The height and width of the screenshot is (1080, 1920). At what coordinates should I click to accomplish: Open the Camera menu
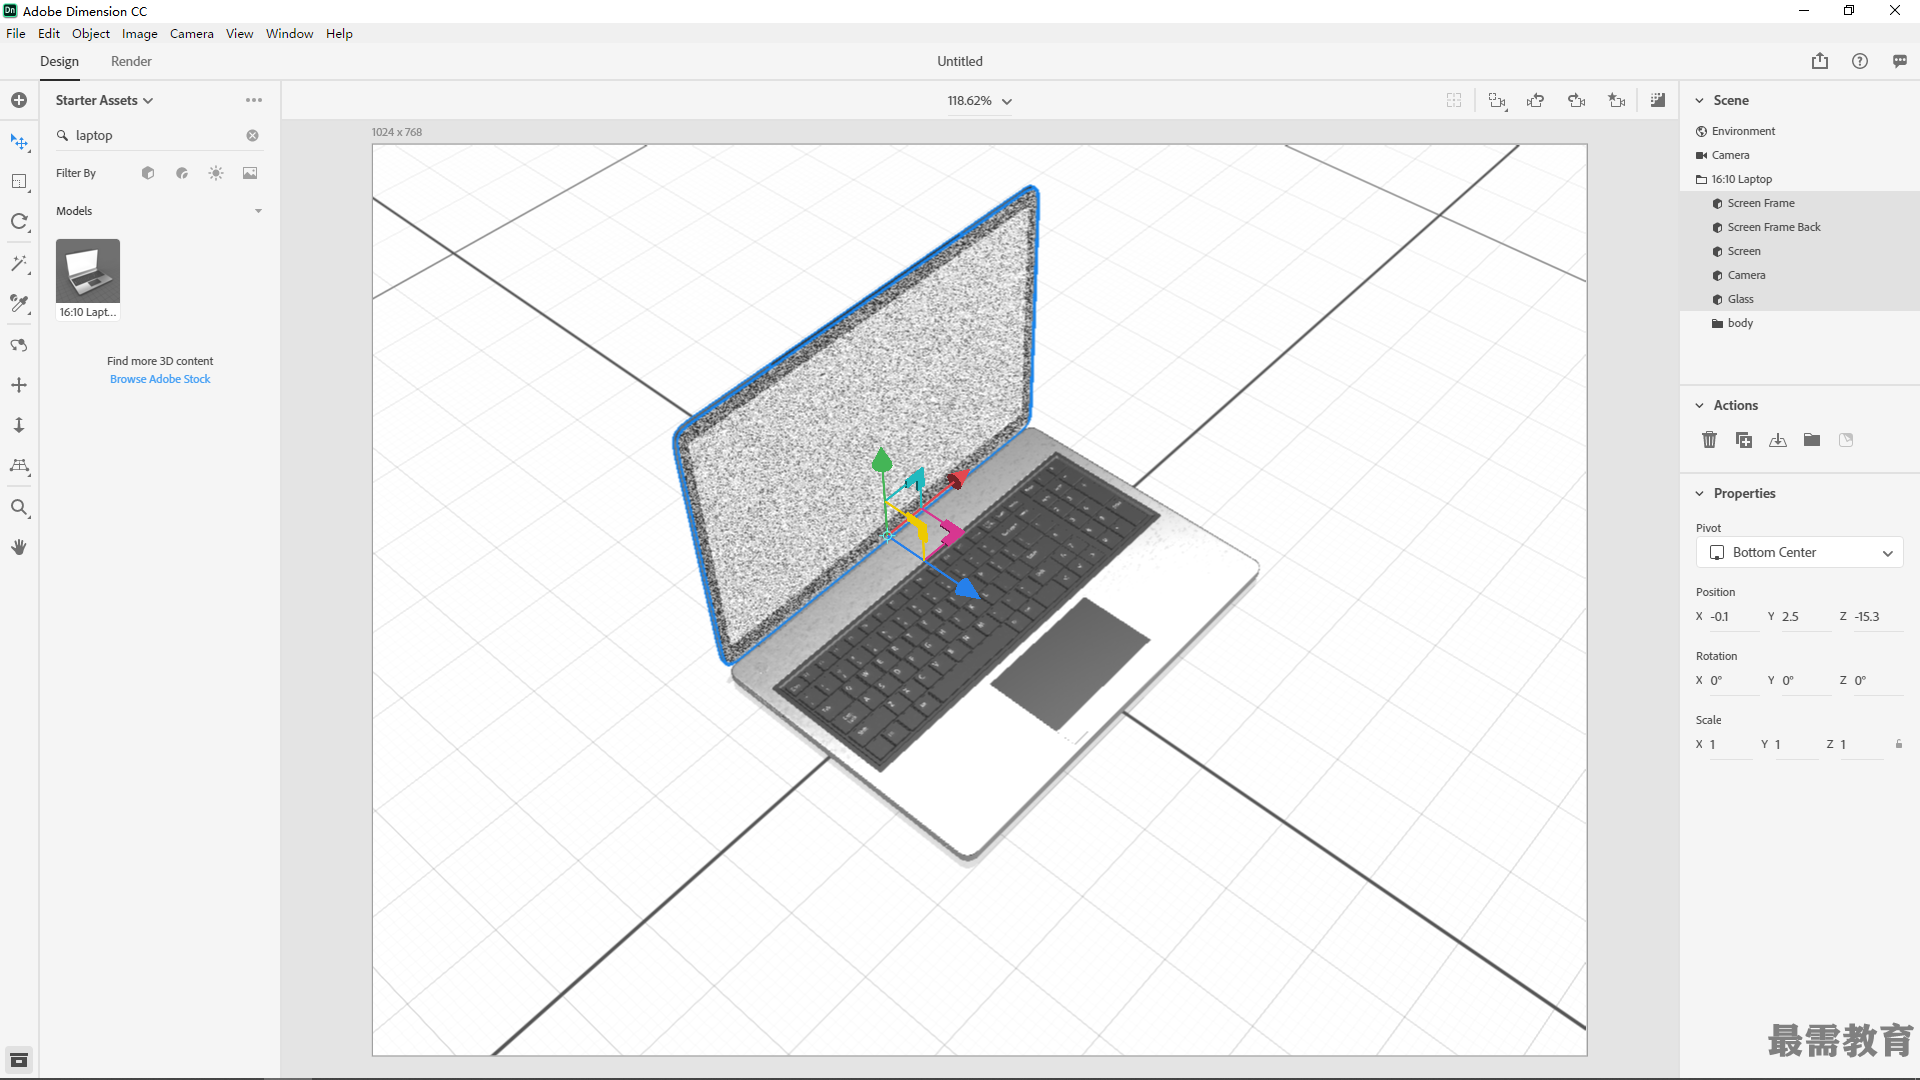click(192, 33)
